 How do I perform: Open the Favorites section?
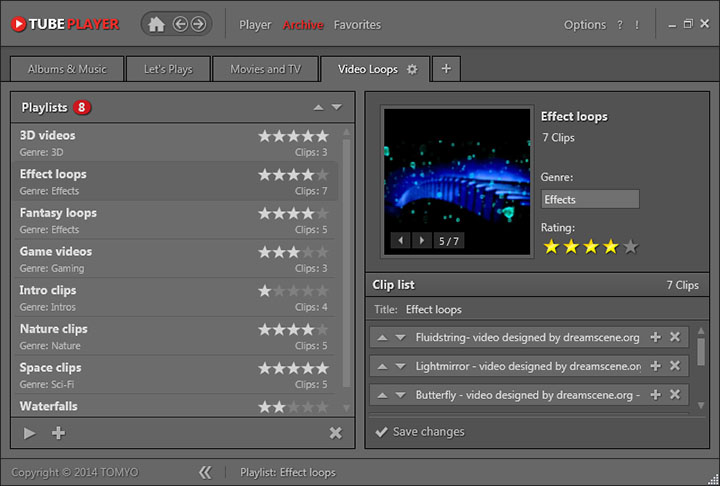pyautogui.click(x=357, y=24)
